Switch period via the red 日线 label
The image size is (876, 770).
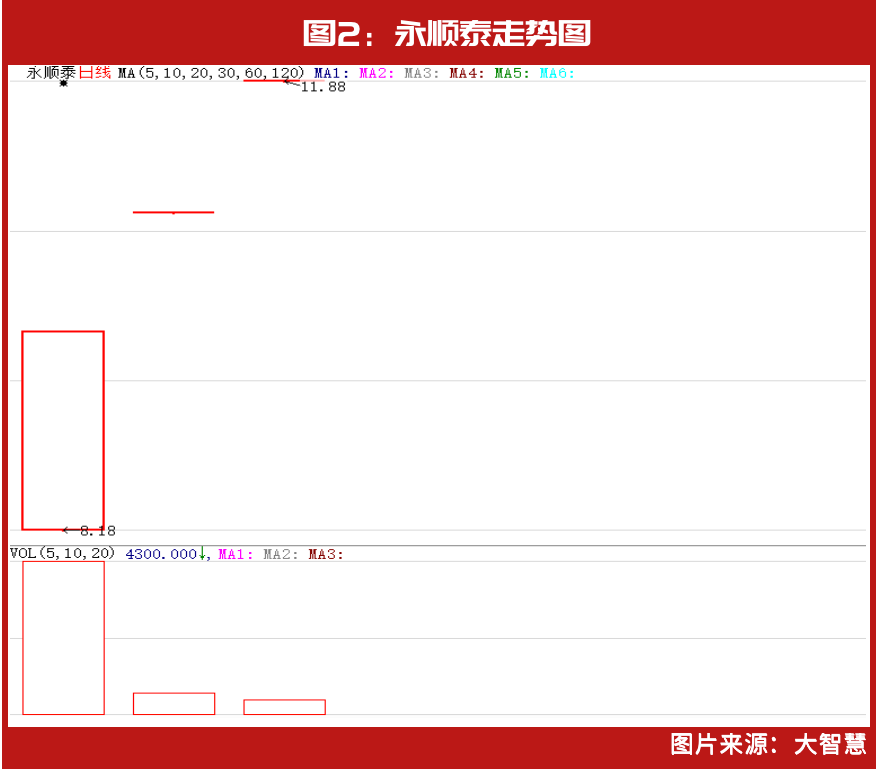point(95,72)
